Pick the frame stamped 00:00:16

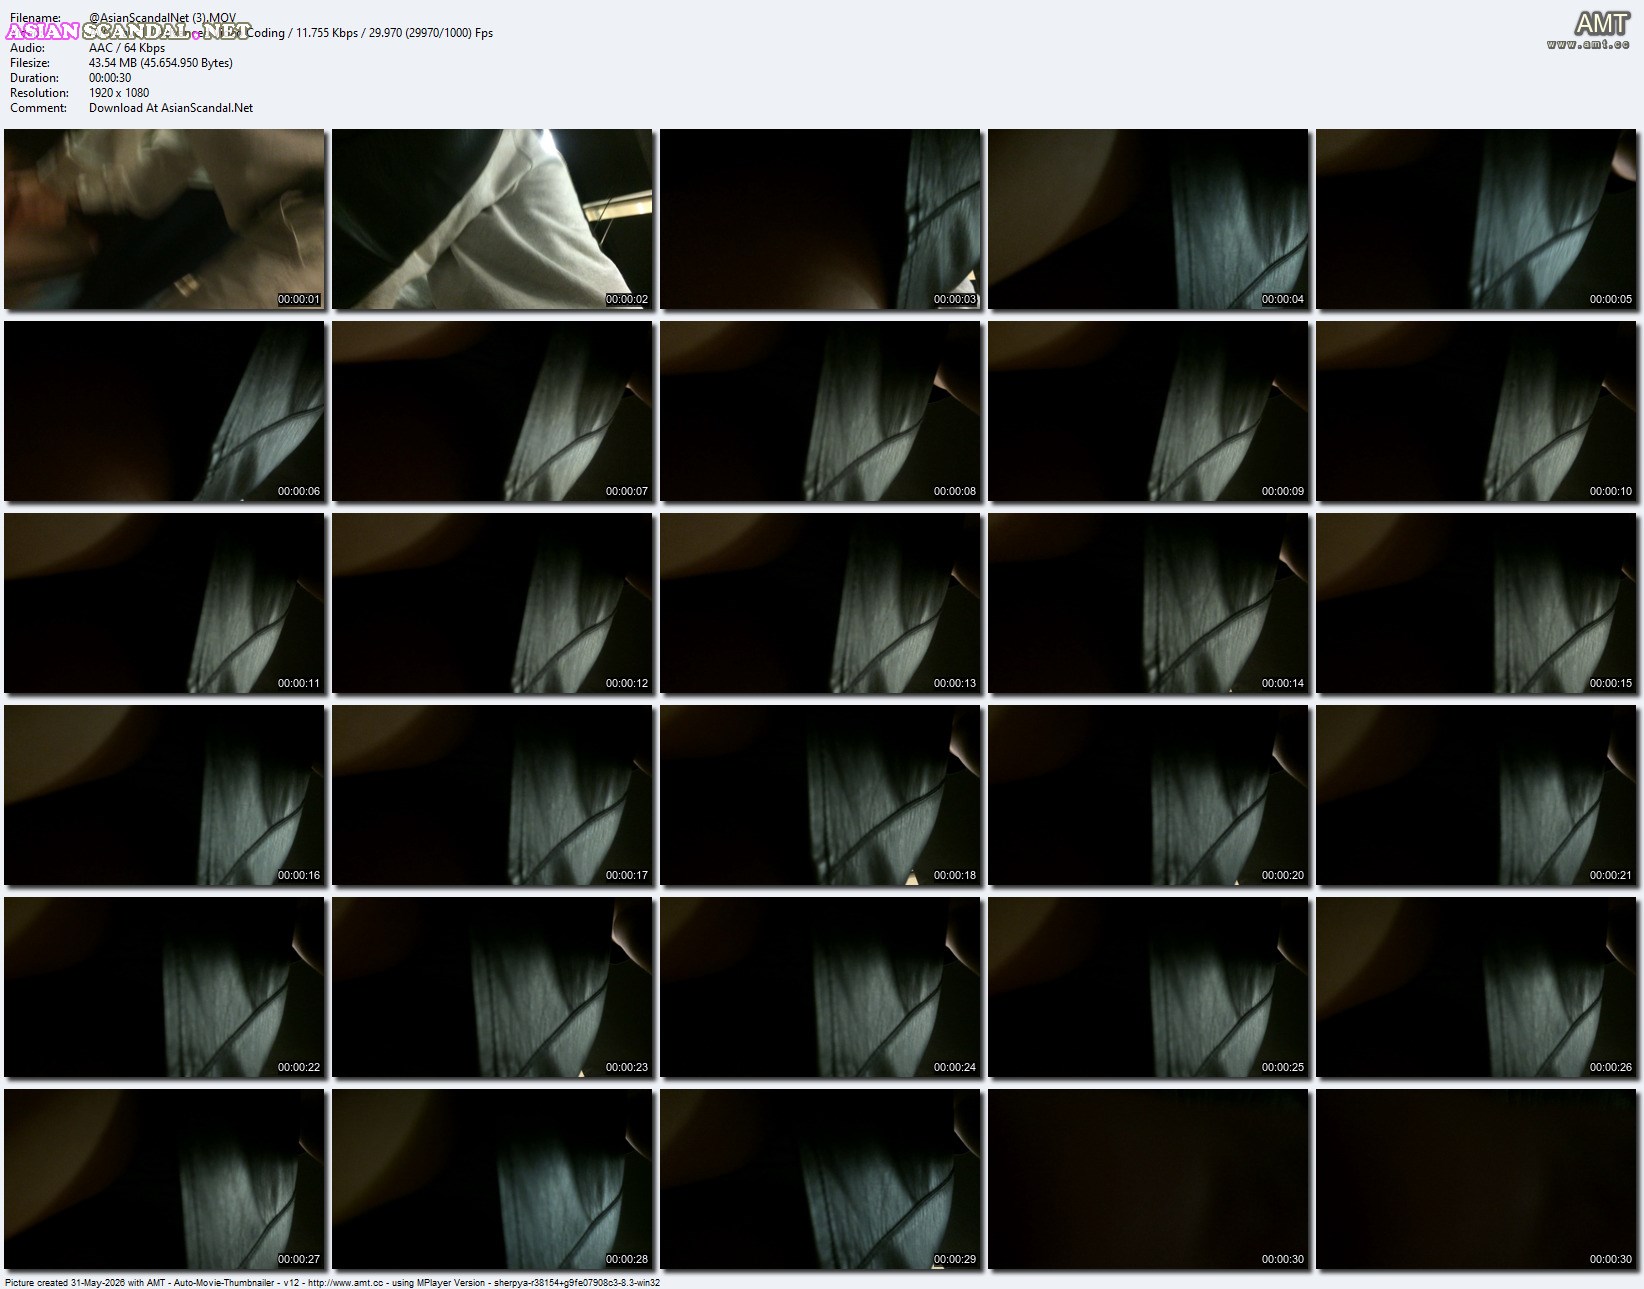tap(164, 795)
